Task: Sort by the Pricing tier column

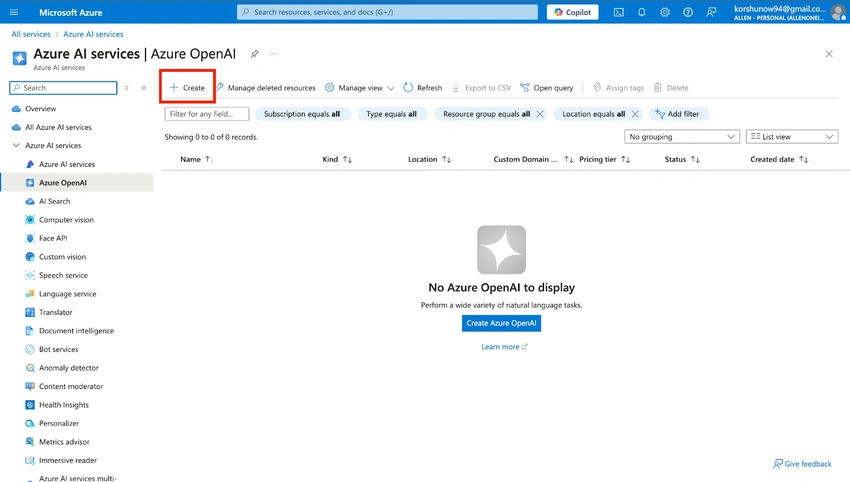Action: pos(604,159)
